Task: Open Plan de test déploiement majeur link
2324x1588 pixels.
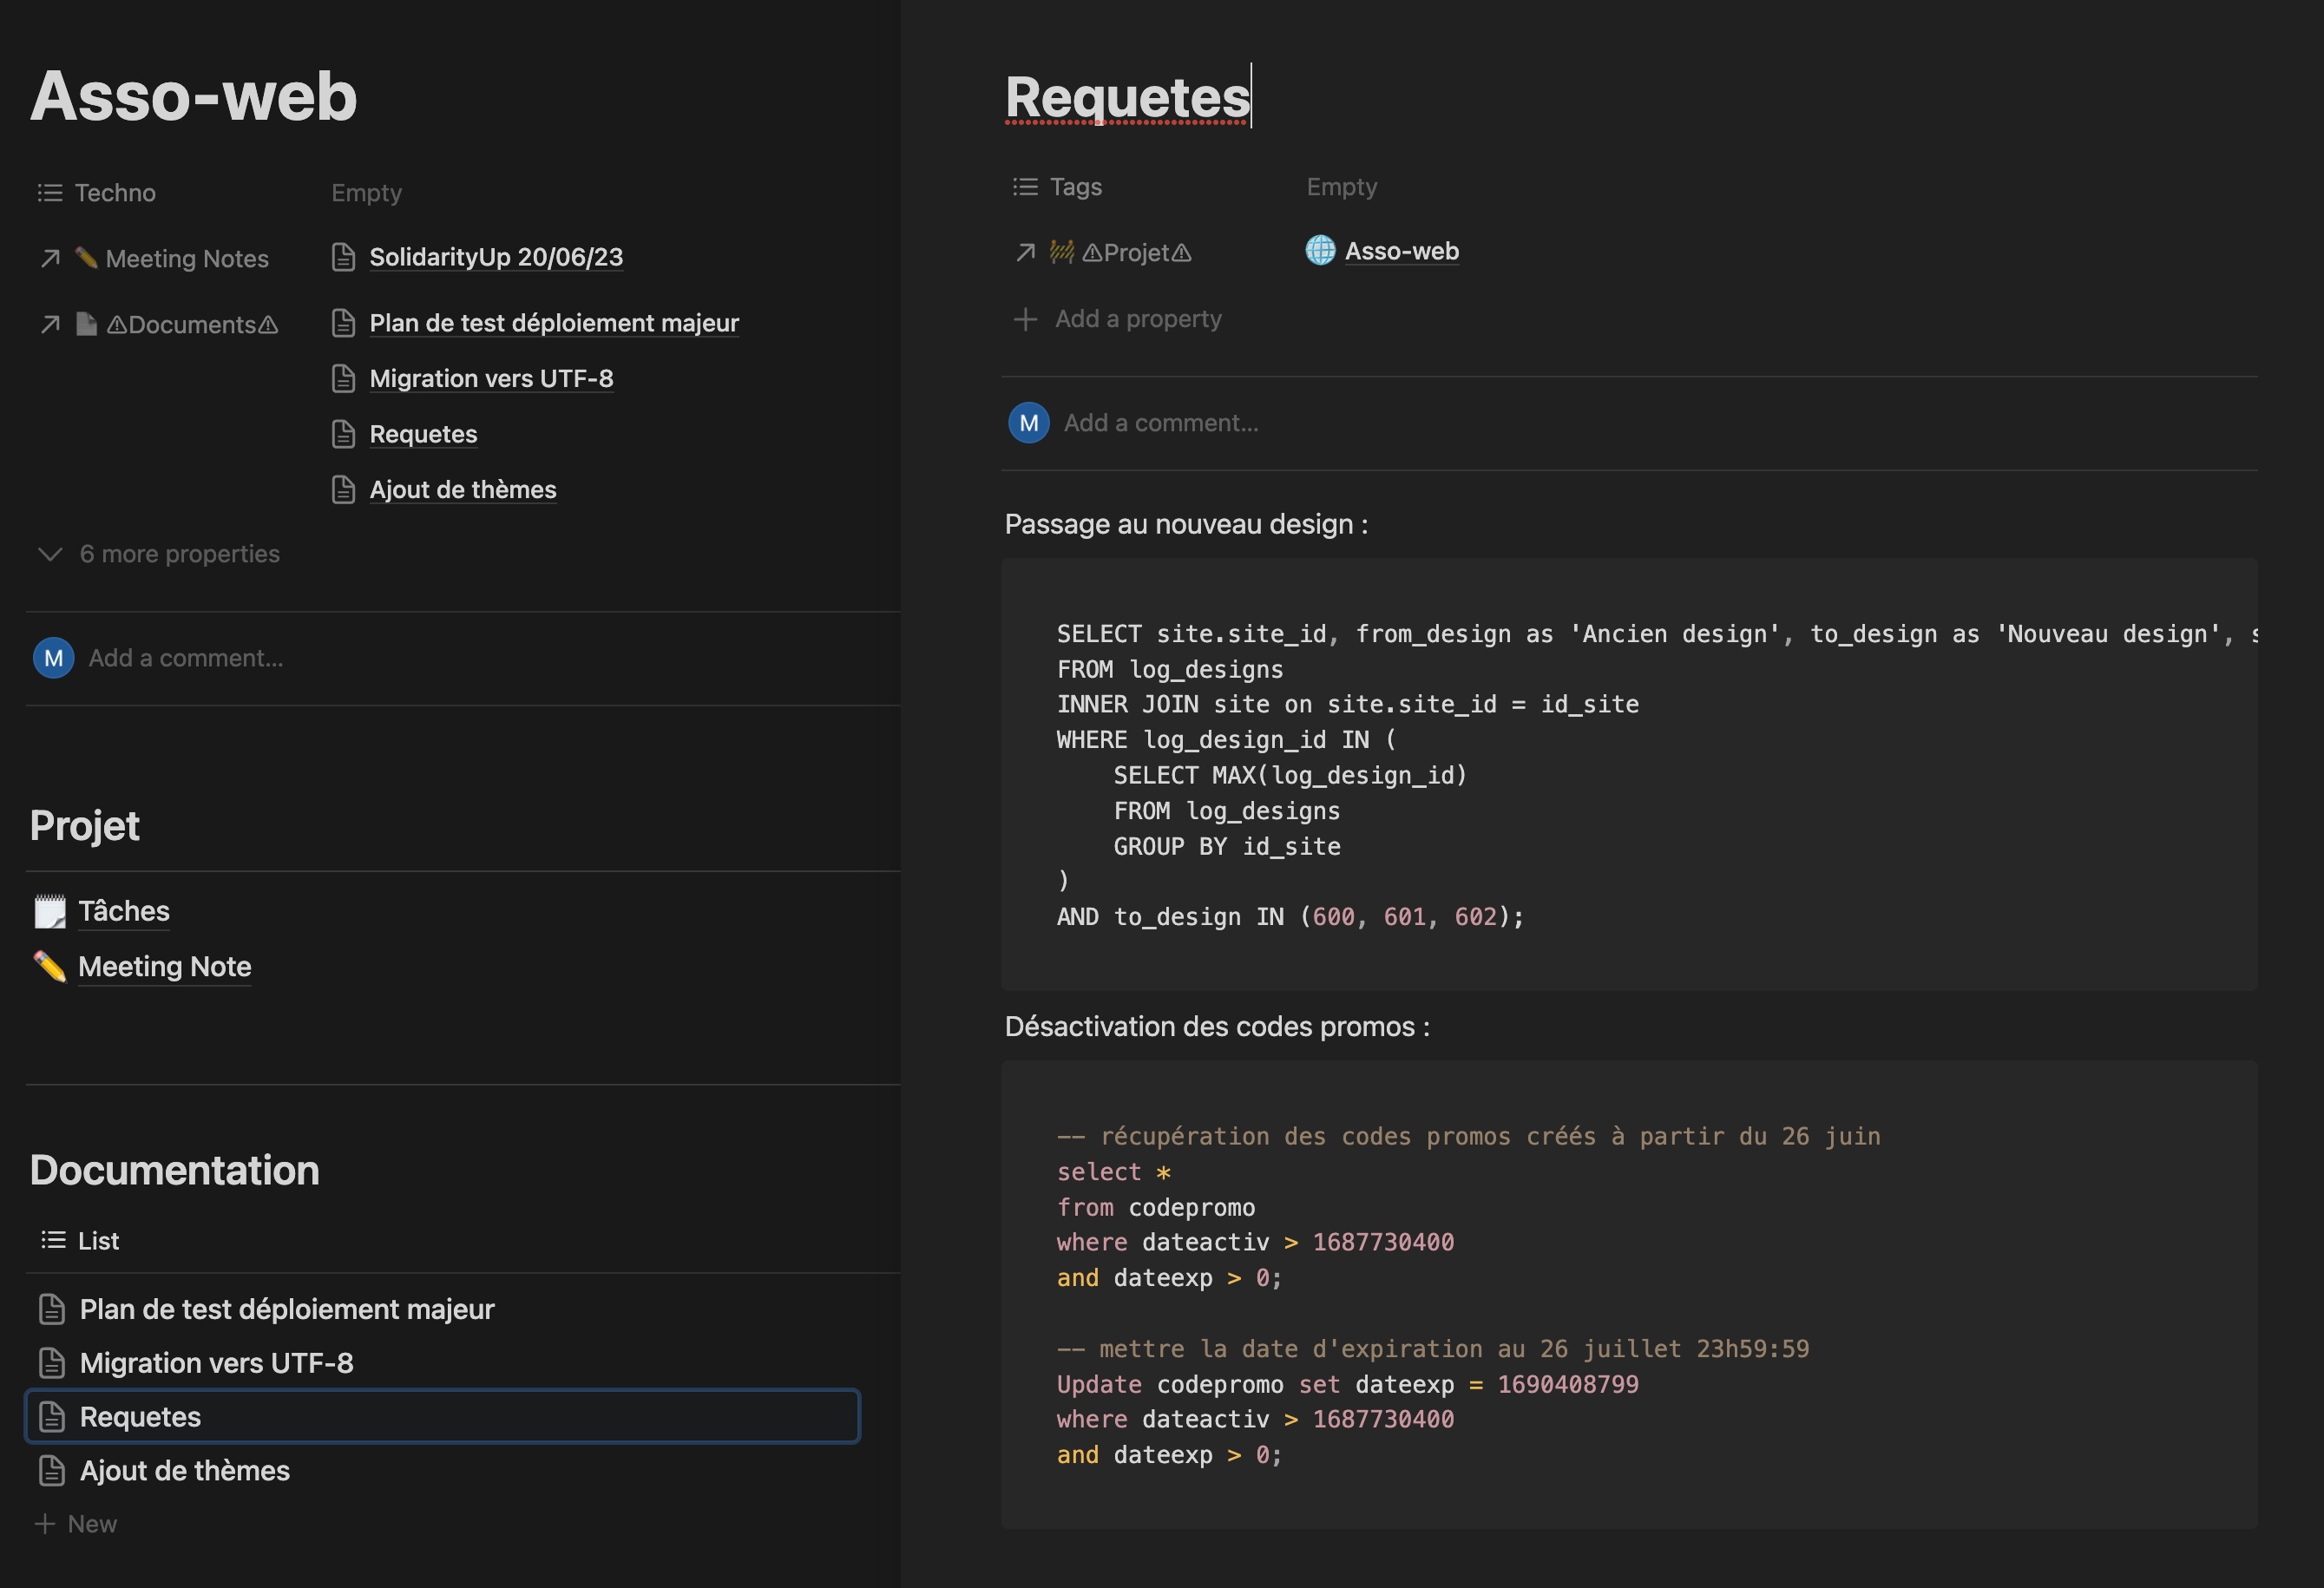Action: (x=554, y=323)
